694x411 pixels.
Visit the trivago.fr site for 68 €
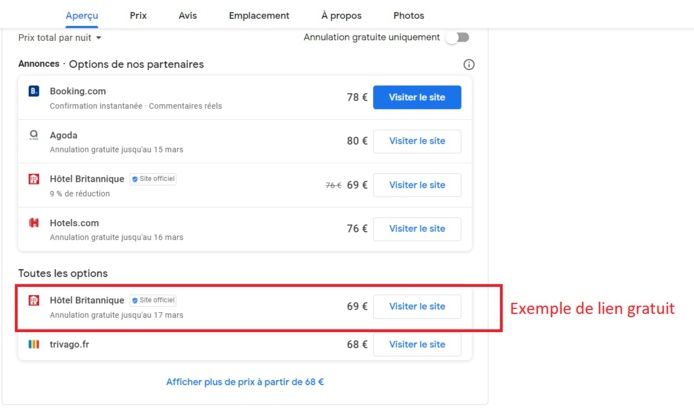[x=417, y=345]
